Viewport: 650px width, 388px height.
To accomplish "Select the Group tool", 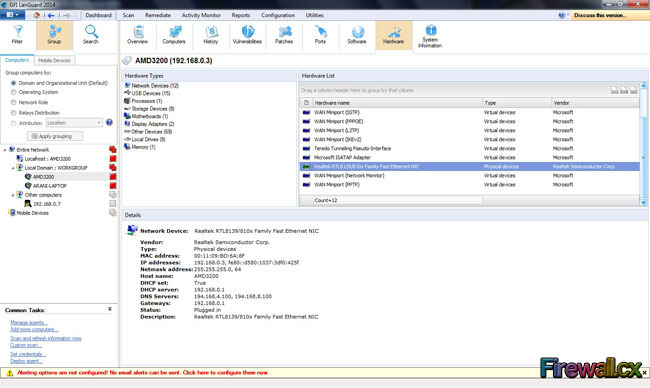I will click(x=54, y=35).
